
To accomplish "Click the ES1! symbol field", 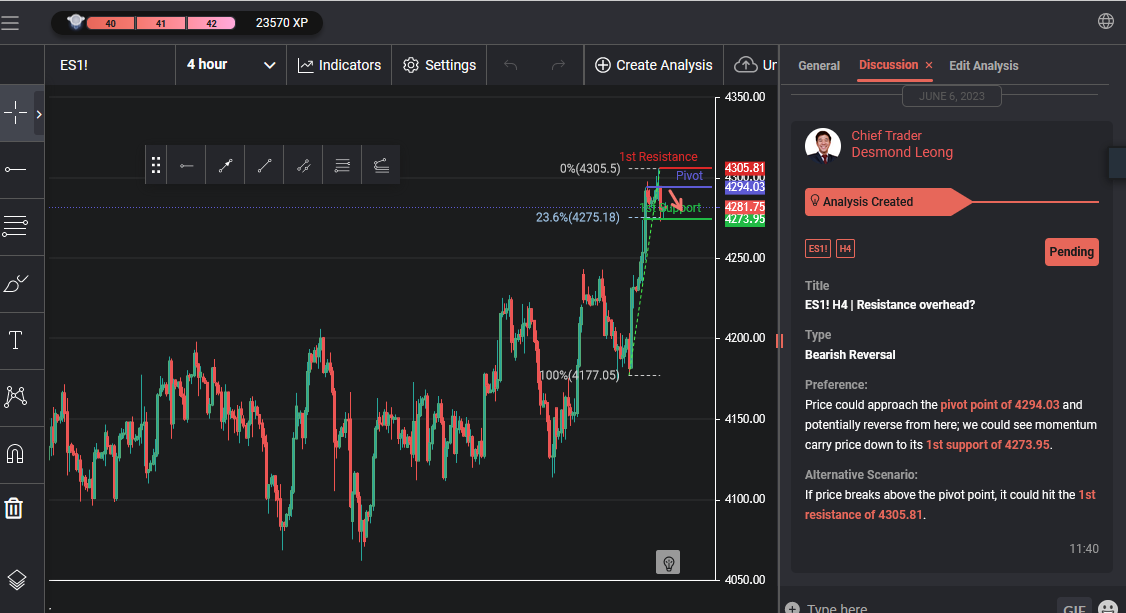I will pyautogui.click(x=110, y=65).
